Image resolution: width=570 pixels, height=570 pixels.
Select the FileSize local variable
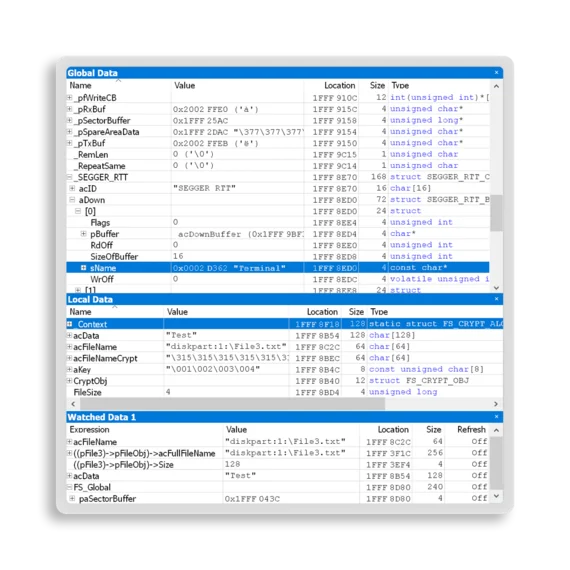(285, 392)
